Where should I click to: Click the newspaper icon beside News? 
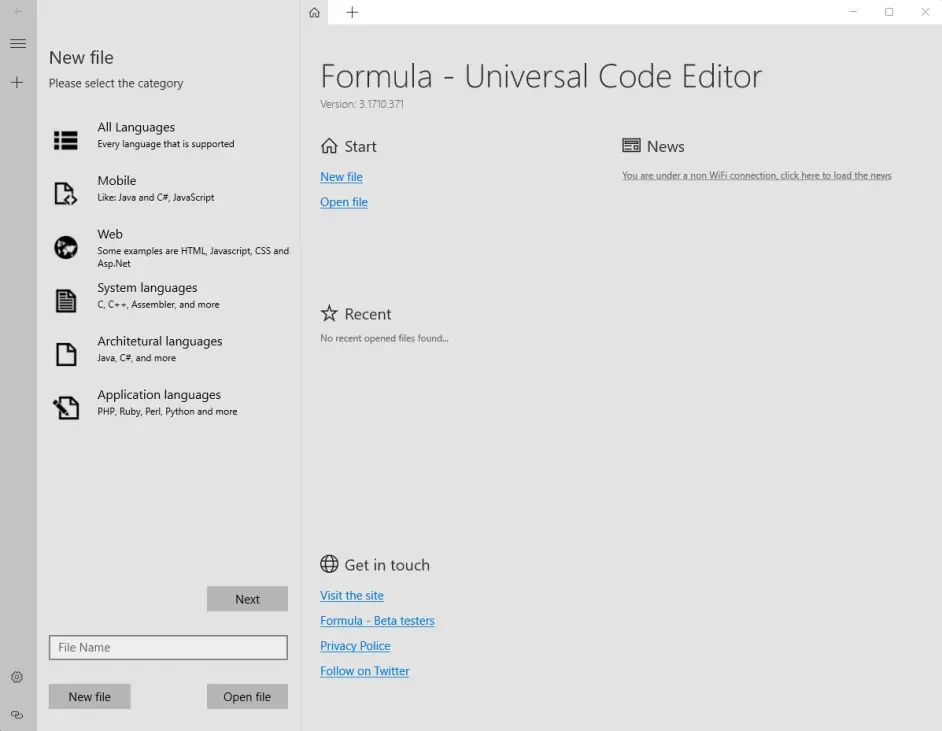631,145
